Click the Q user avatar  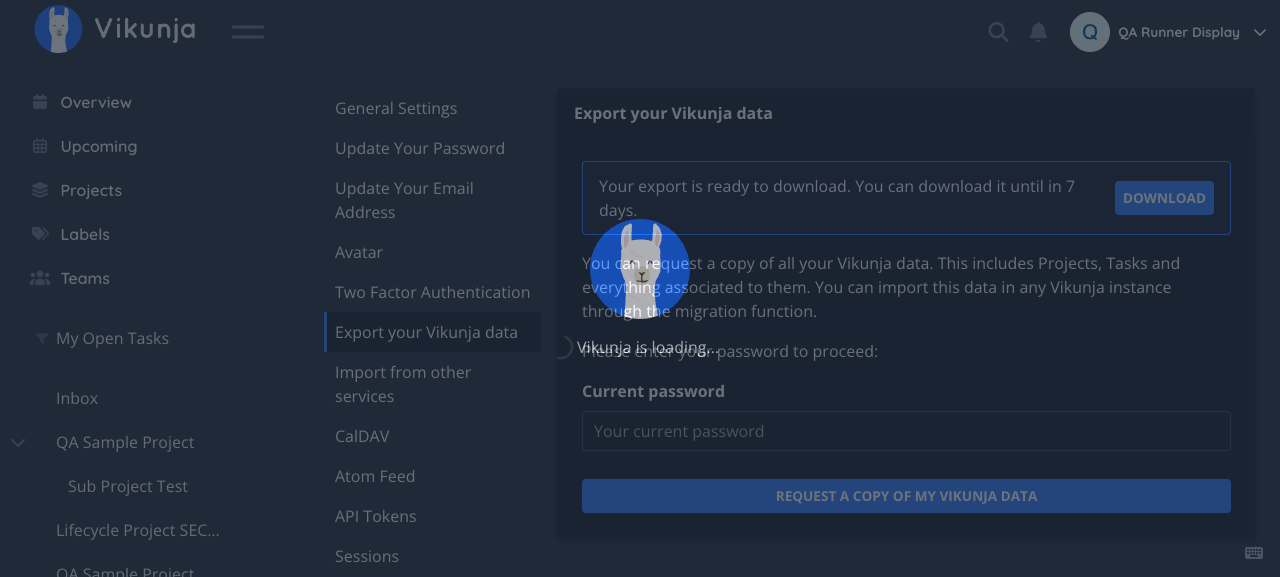click(x=1090, y=32)
